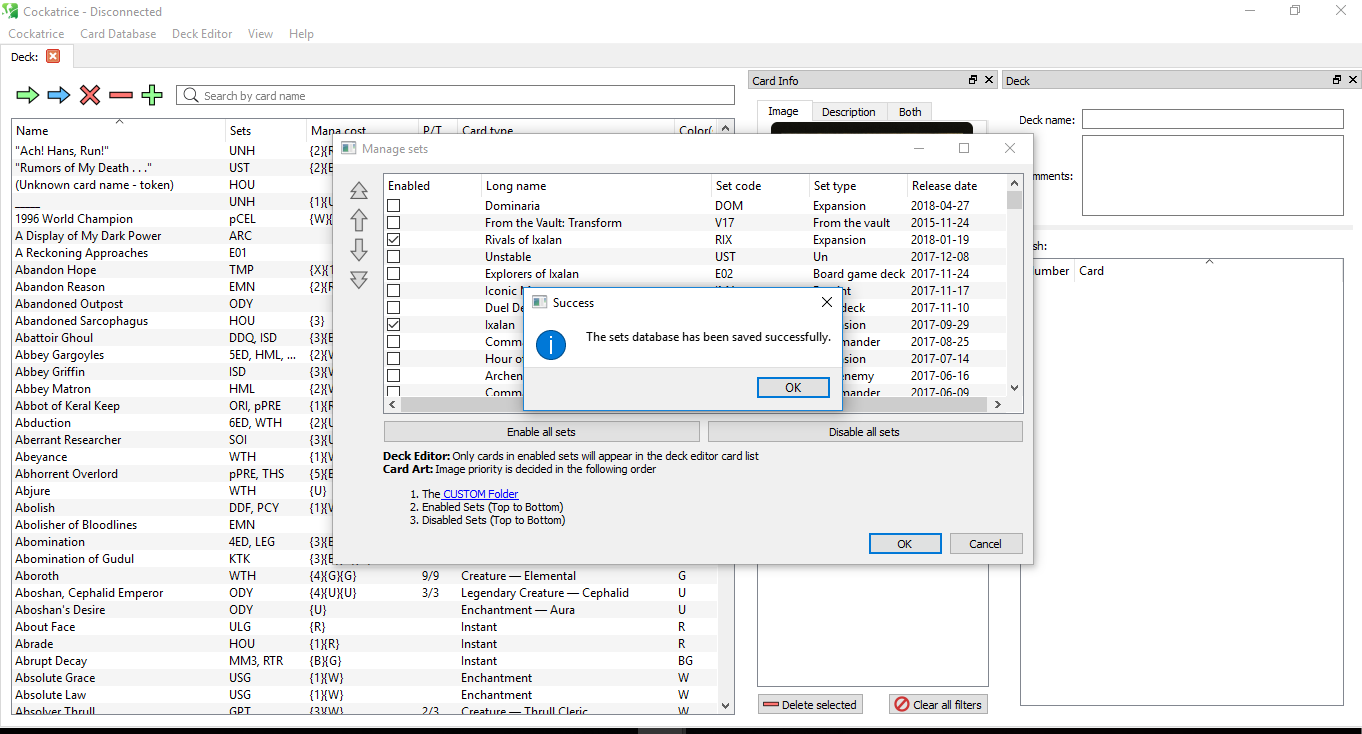Move set to top with double-up arrow
This screenshot has height=734, width=1362.
click(x=359, y=191)
